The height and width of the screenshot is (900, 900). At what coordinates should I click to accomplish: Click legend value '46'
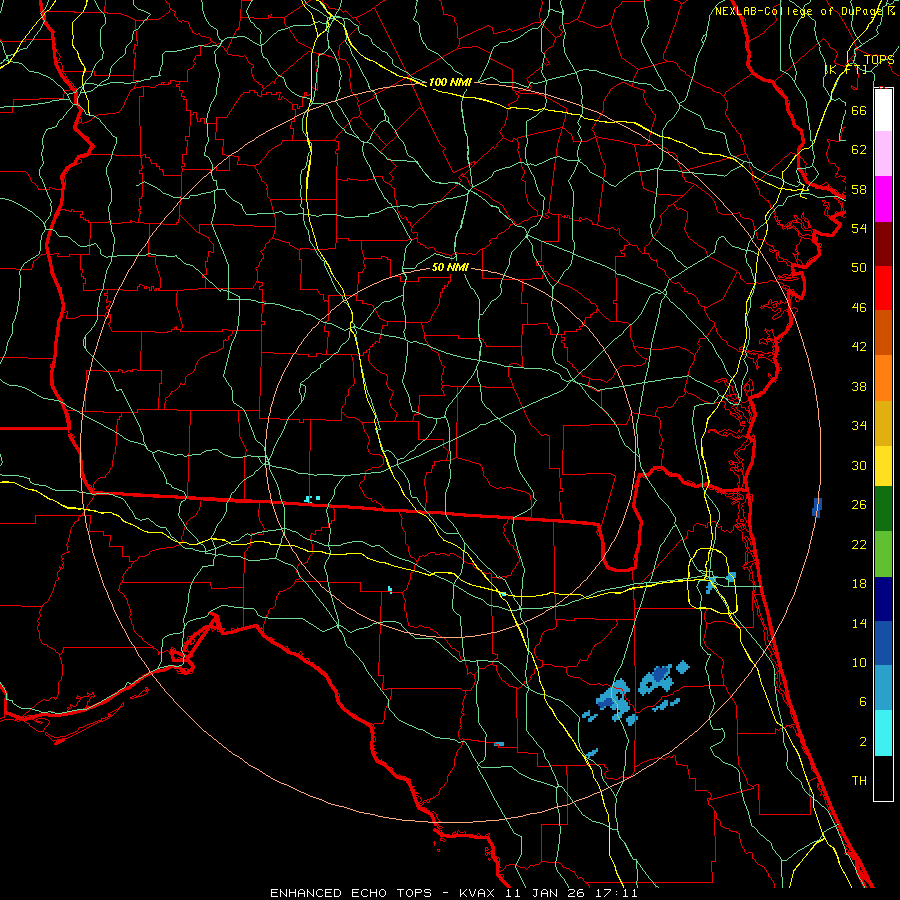pos(859,308)
